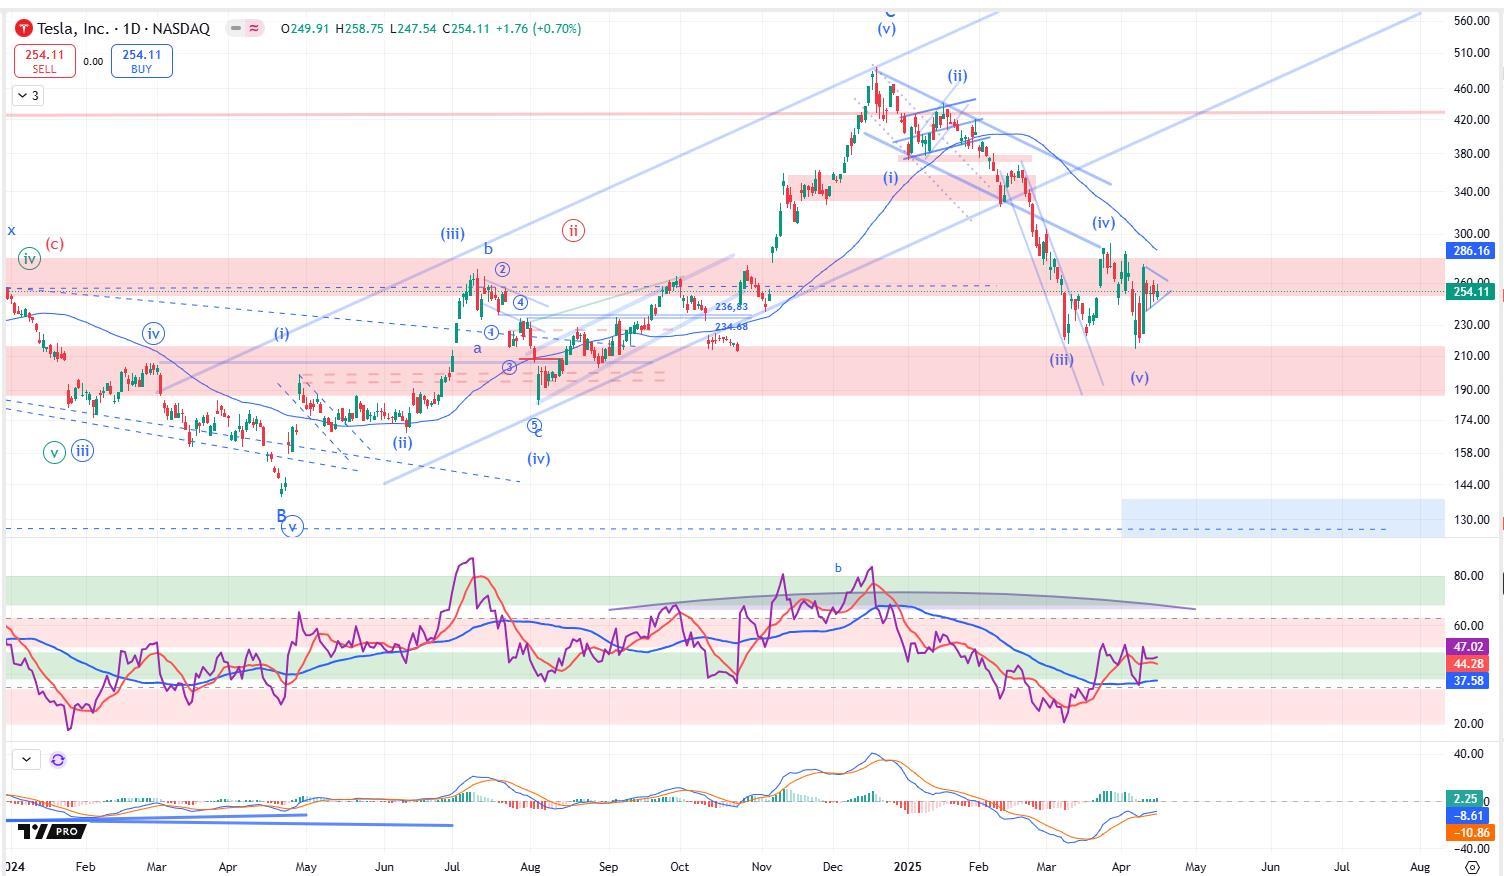Click the 560.00 price scale label
The image size is (1504, 876).
tap(1472, 21)
